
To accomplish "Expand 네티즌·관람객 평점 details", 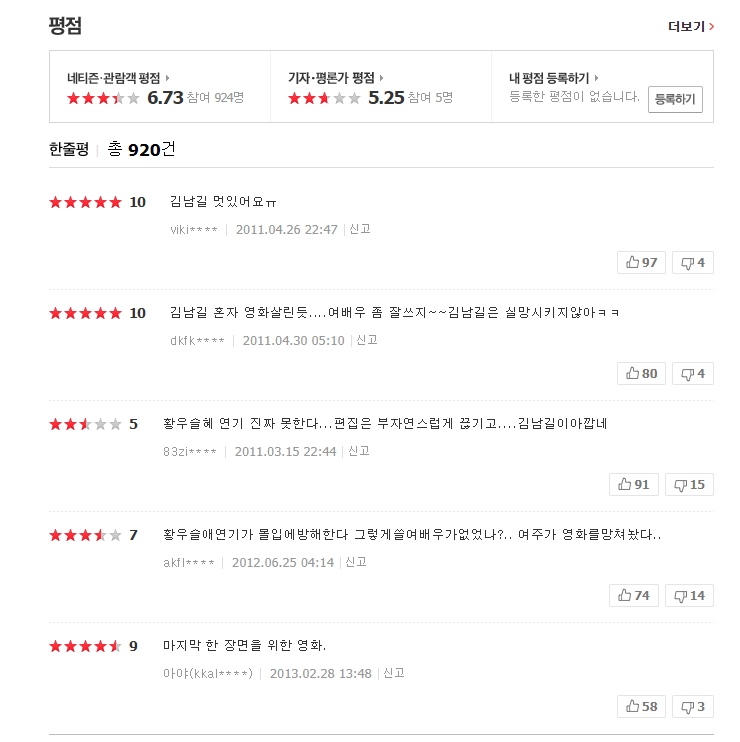I will coord(118,77).
